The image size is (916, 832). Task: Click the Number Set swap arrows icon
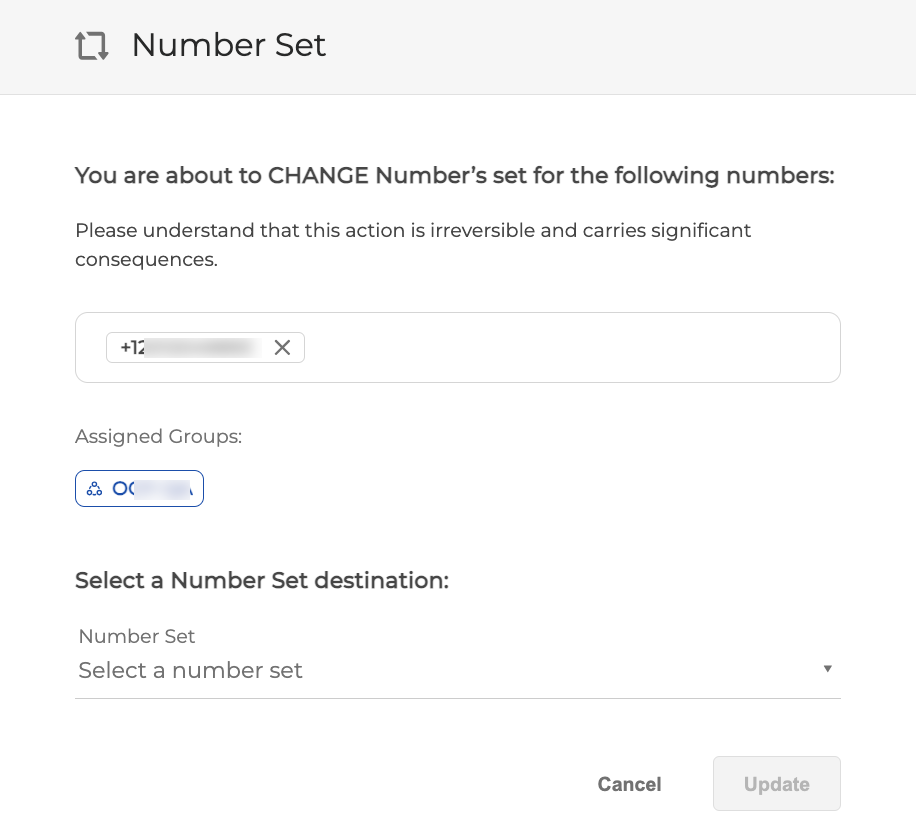[x=92, y=46]
